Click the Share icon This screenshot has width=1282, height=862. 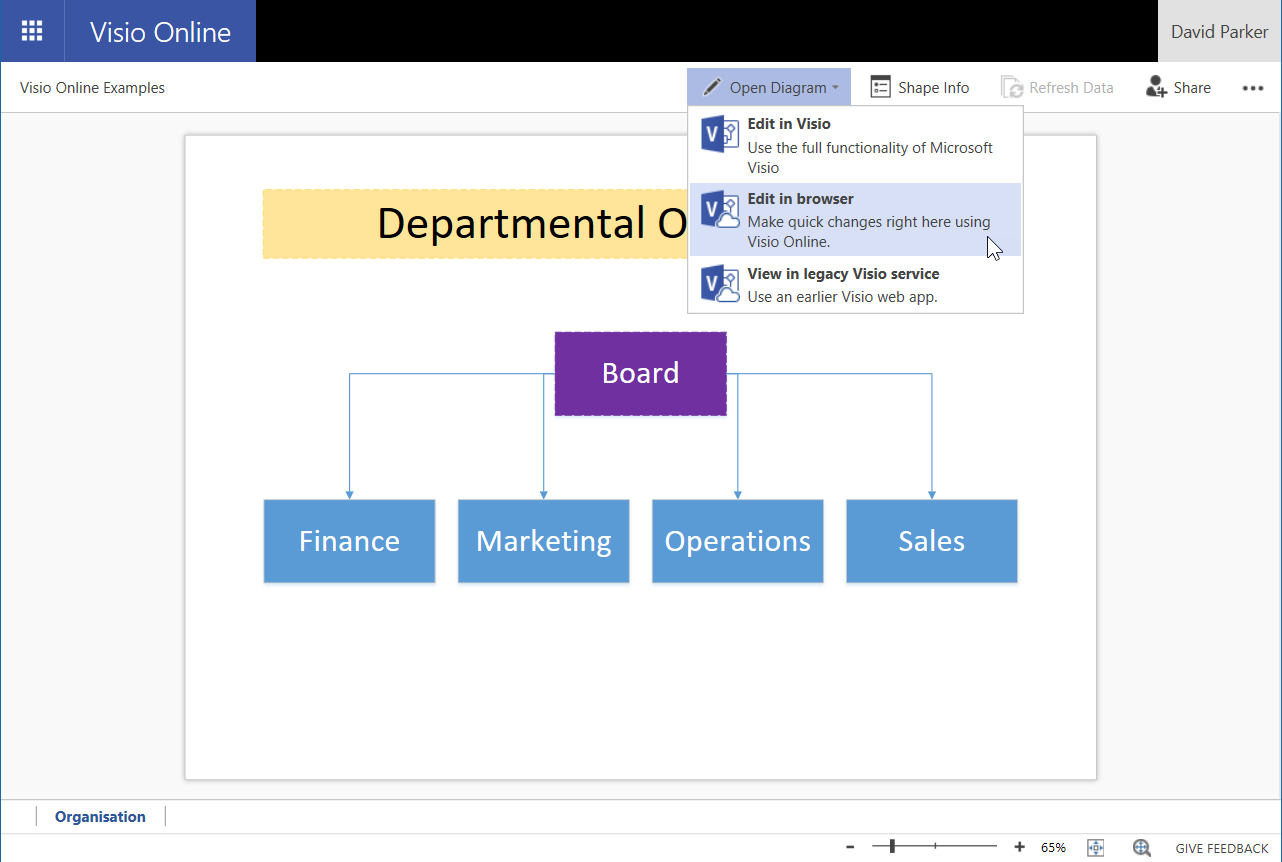coord(1177,87)
